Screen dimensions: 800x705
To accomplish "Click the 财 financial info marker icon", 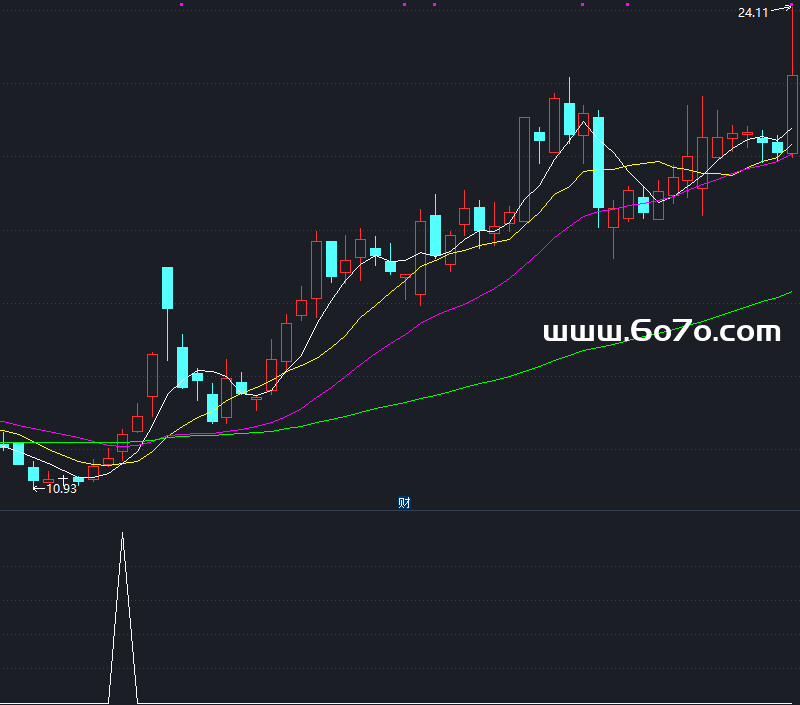I will 404,503.
